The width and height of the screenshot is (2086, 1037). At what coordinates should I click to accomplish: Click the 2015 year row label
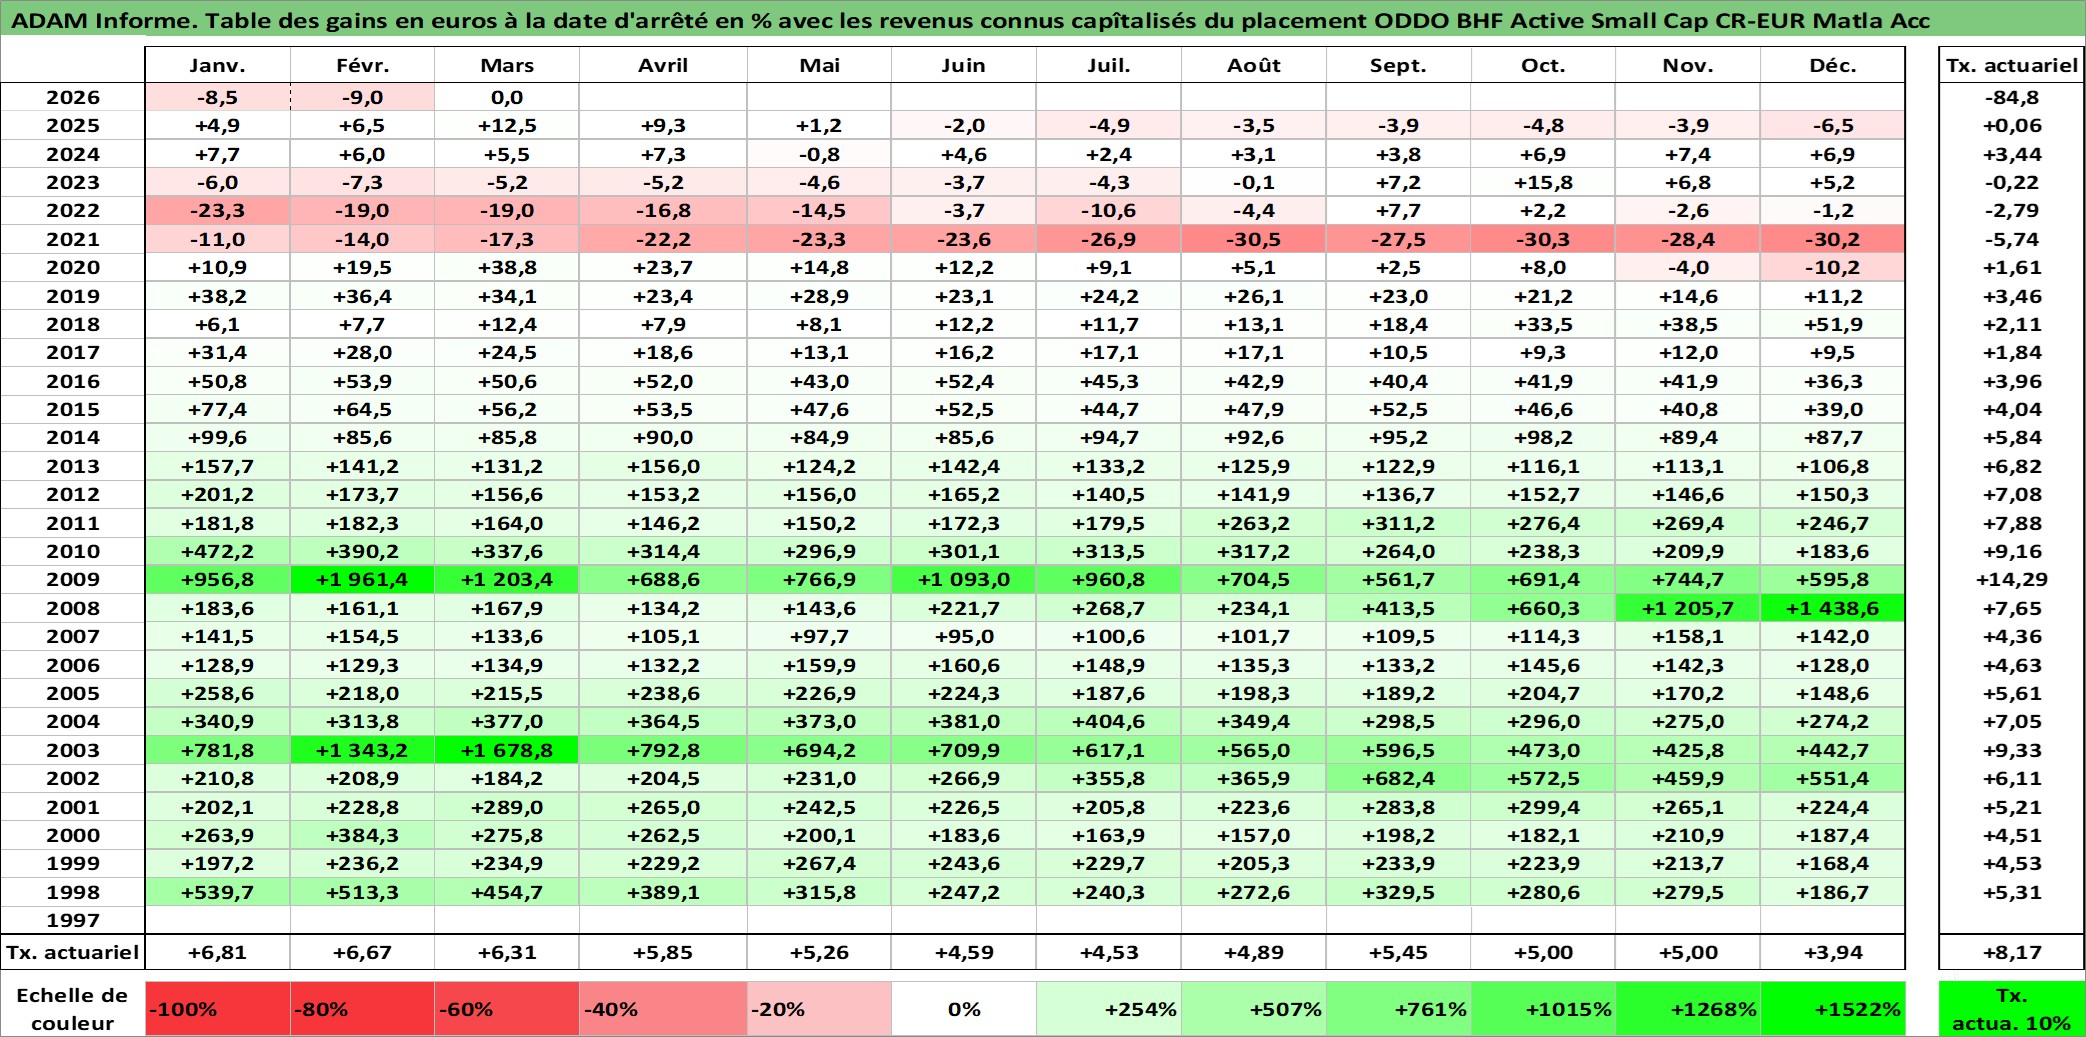73,410
